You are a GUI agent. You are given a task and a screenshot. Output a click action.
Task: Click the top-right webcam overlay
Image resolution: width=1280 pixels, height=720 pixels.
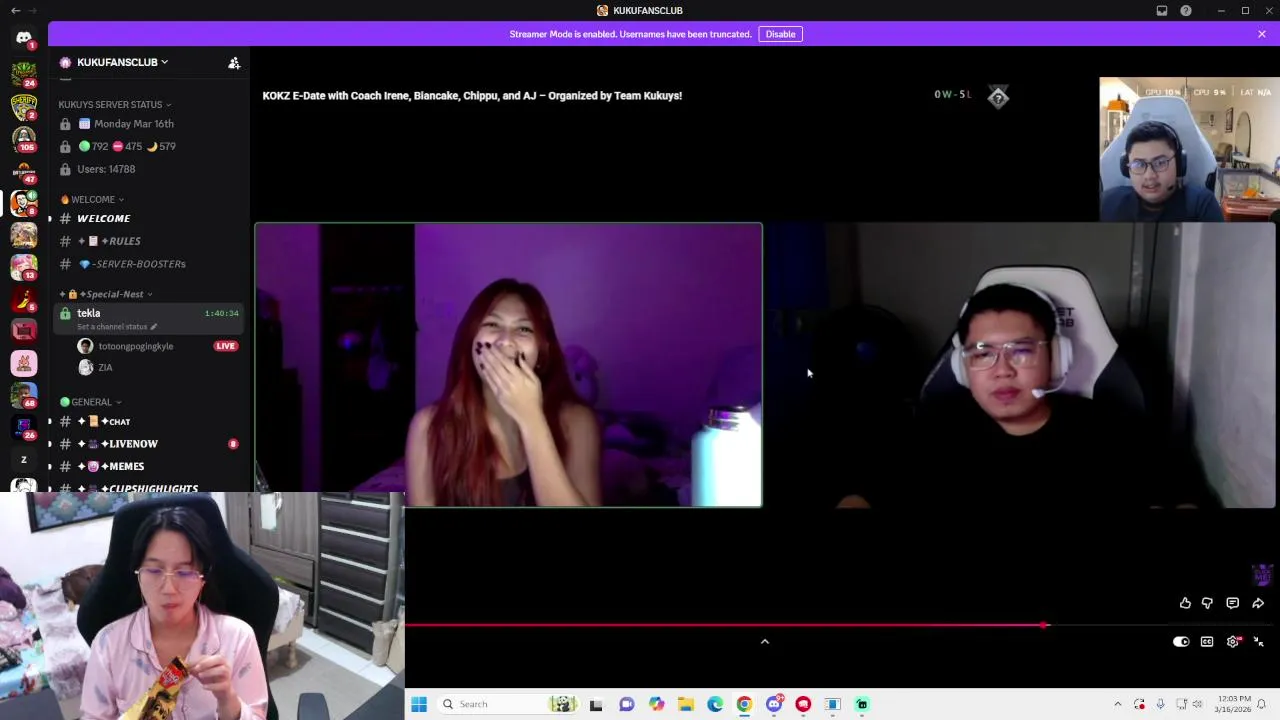click(x=1189, y=149)
